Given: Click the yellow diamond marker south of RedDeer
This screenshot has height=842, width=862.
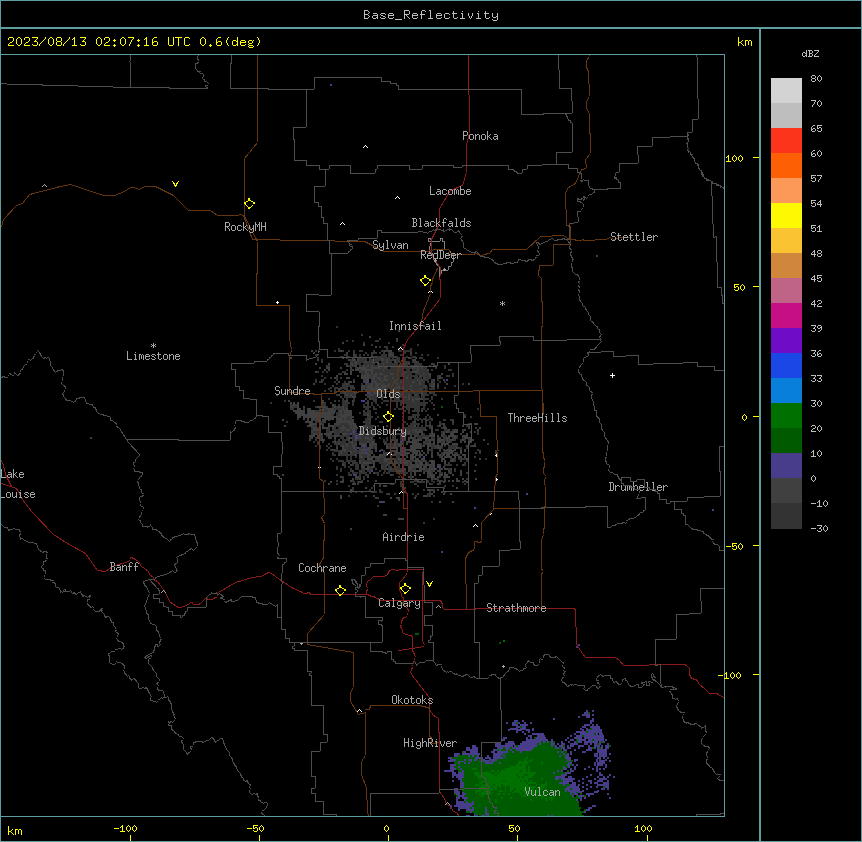Looking at the screenshot, I should (426, 281).
